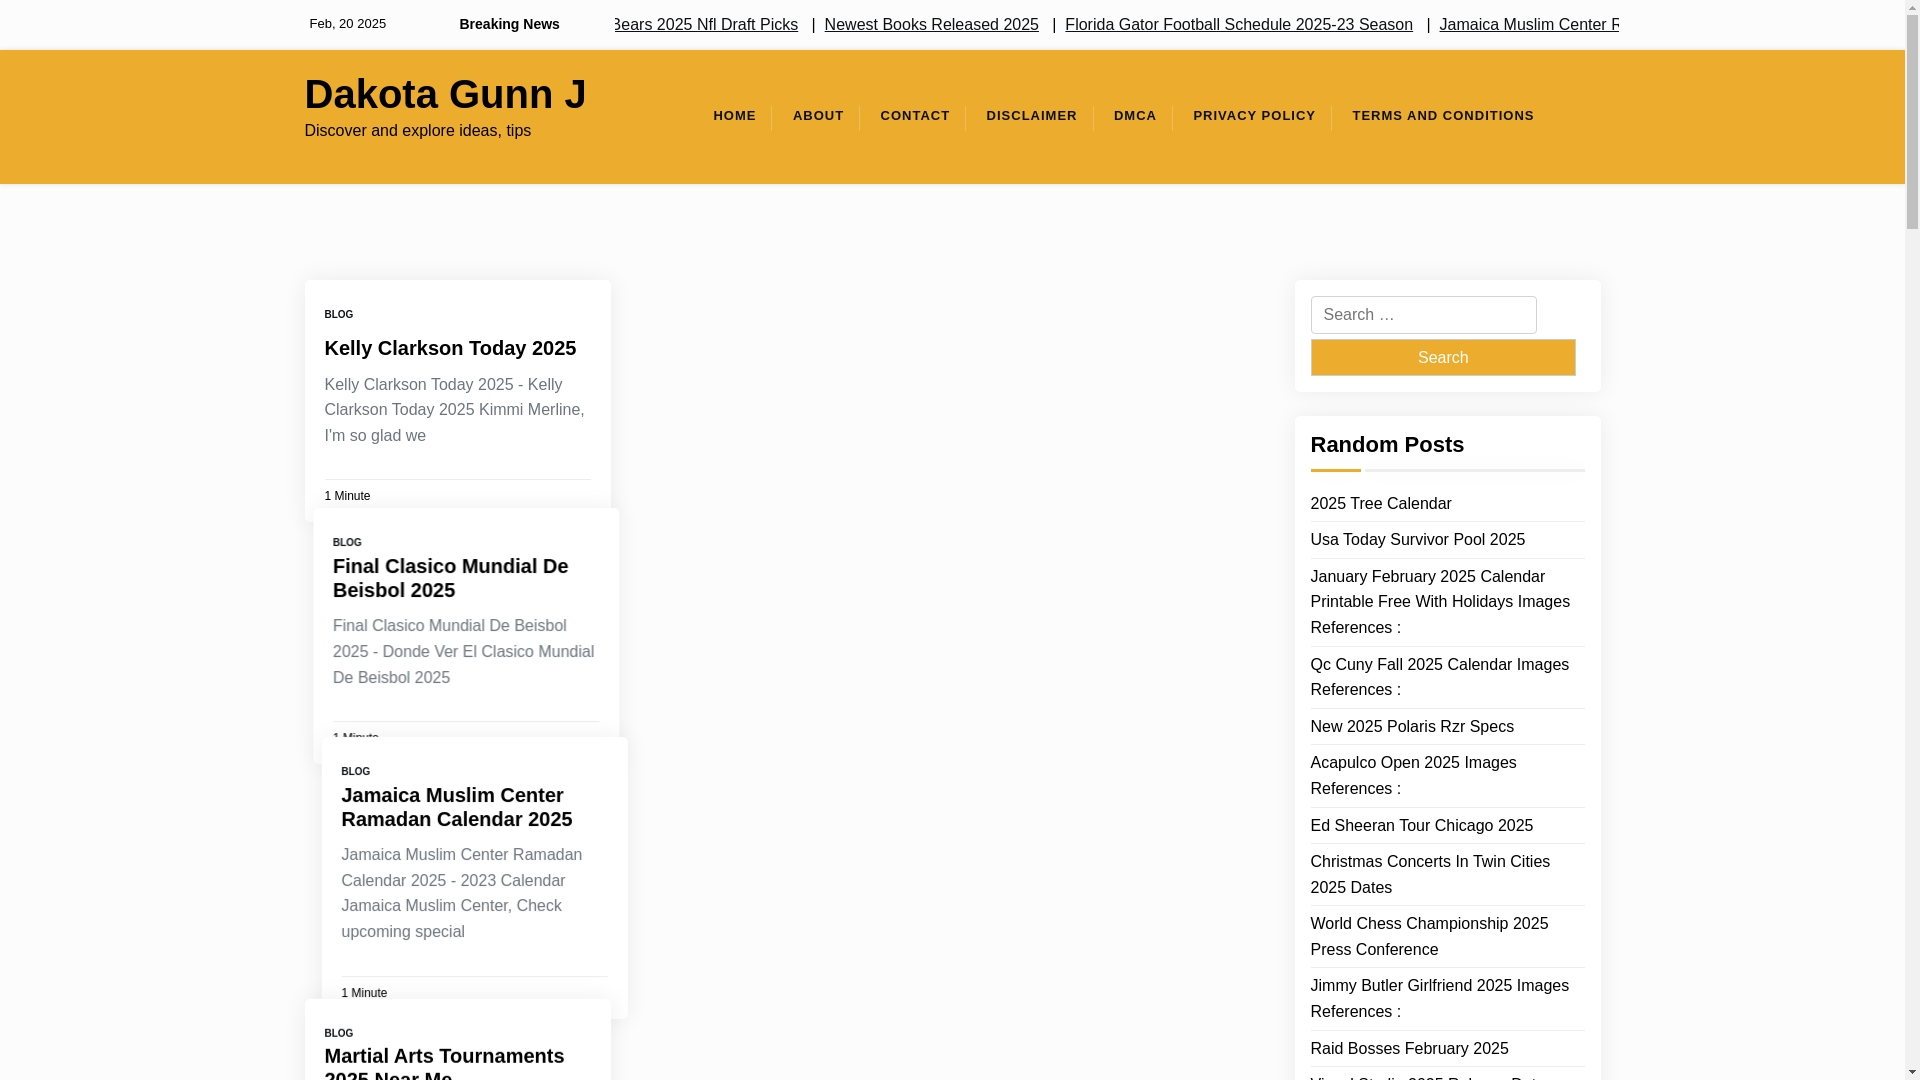This screenshot has width=1920, height=1080.
Task: Open Kelly Clarkson Today 2025 post
Action: pyautogui.click(x=450, y=348)
